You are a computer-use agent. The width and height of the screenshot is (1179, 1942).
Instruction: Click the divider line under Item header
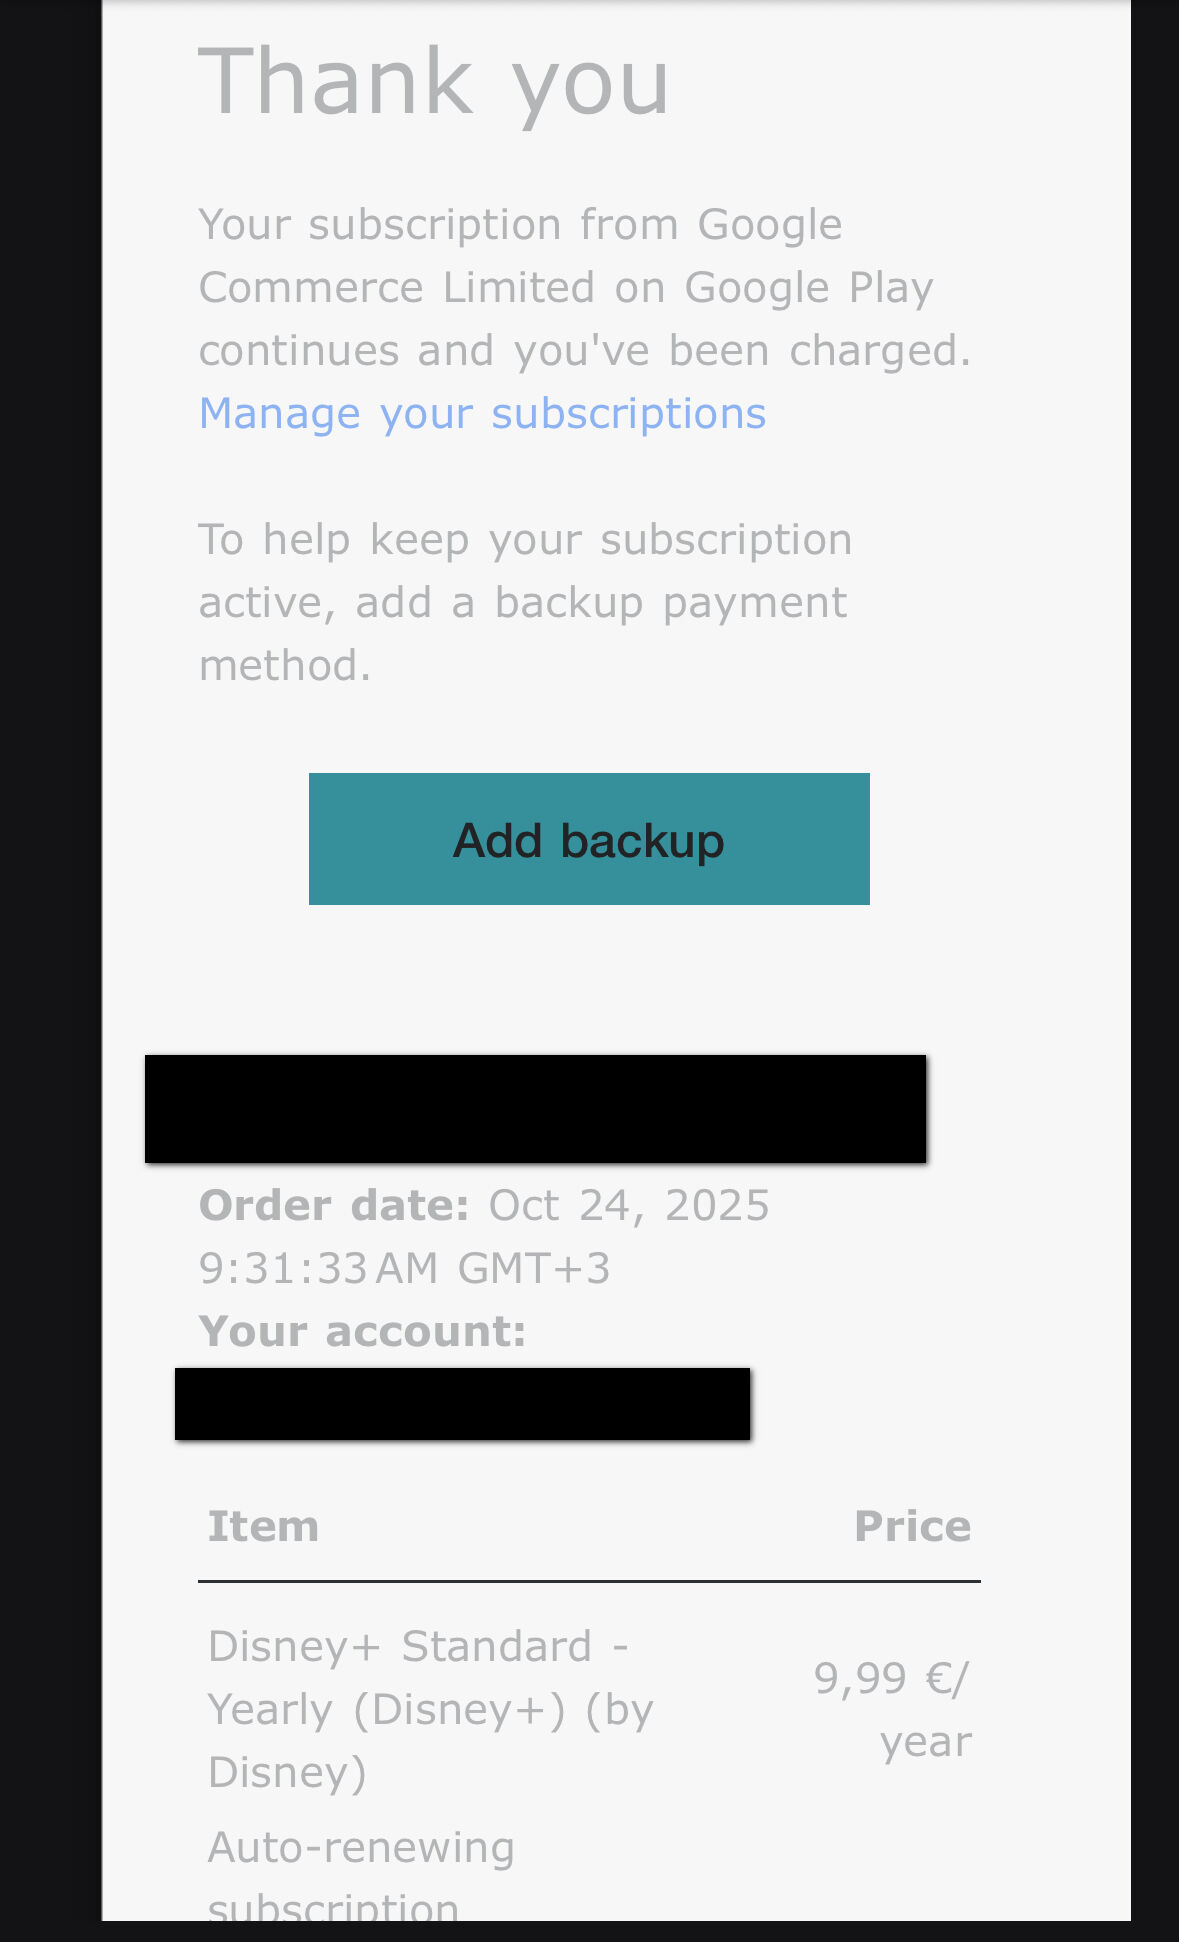589,1582
